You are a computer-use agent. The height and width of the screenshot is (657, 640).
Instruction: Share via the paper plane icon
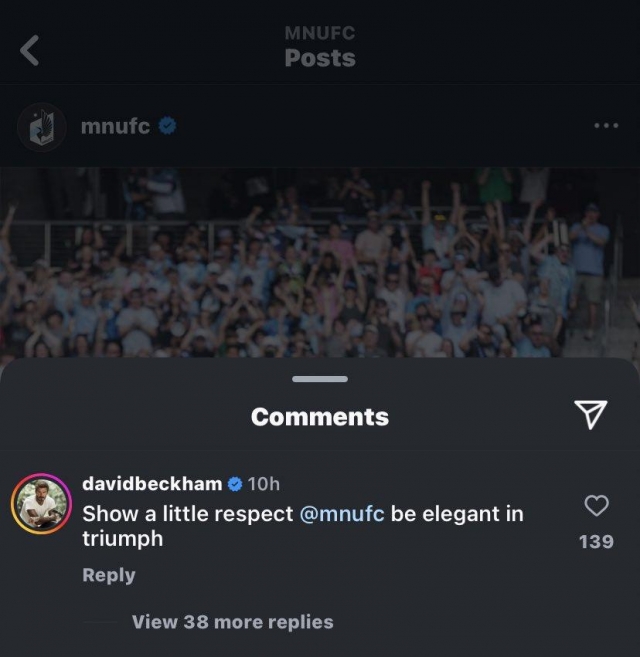[x=591, y=414]
